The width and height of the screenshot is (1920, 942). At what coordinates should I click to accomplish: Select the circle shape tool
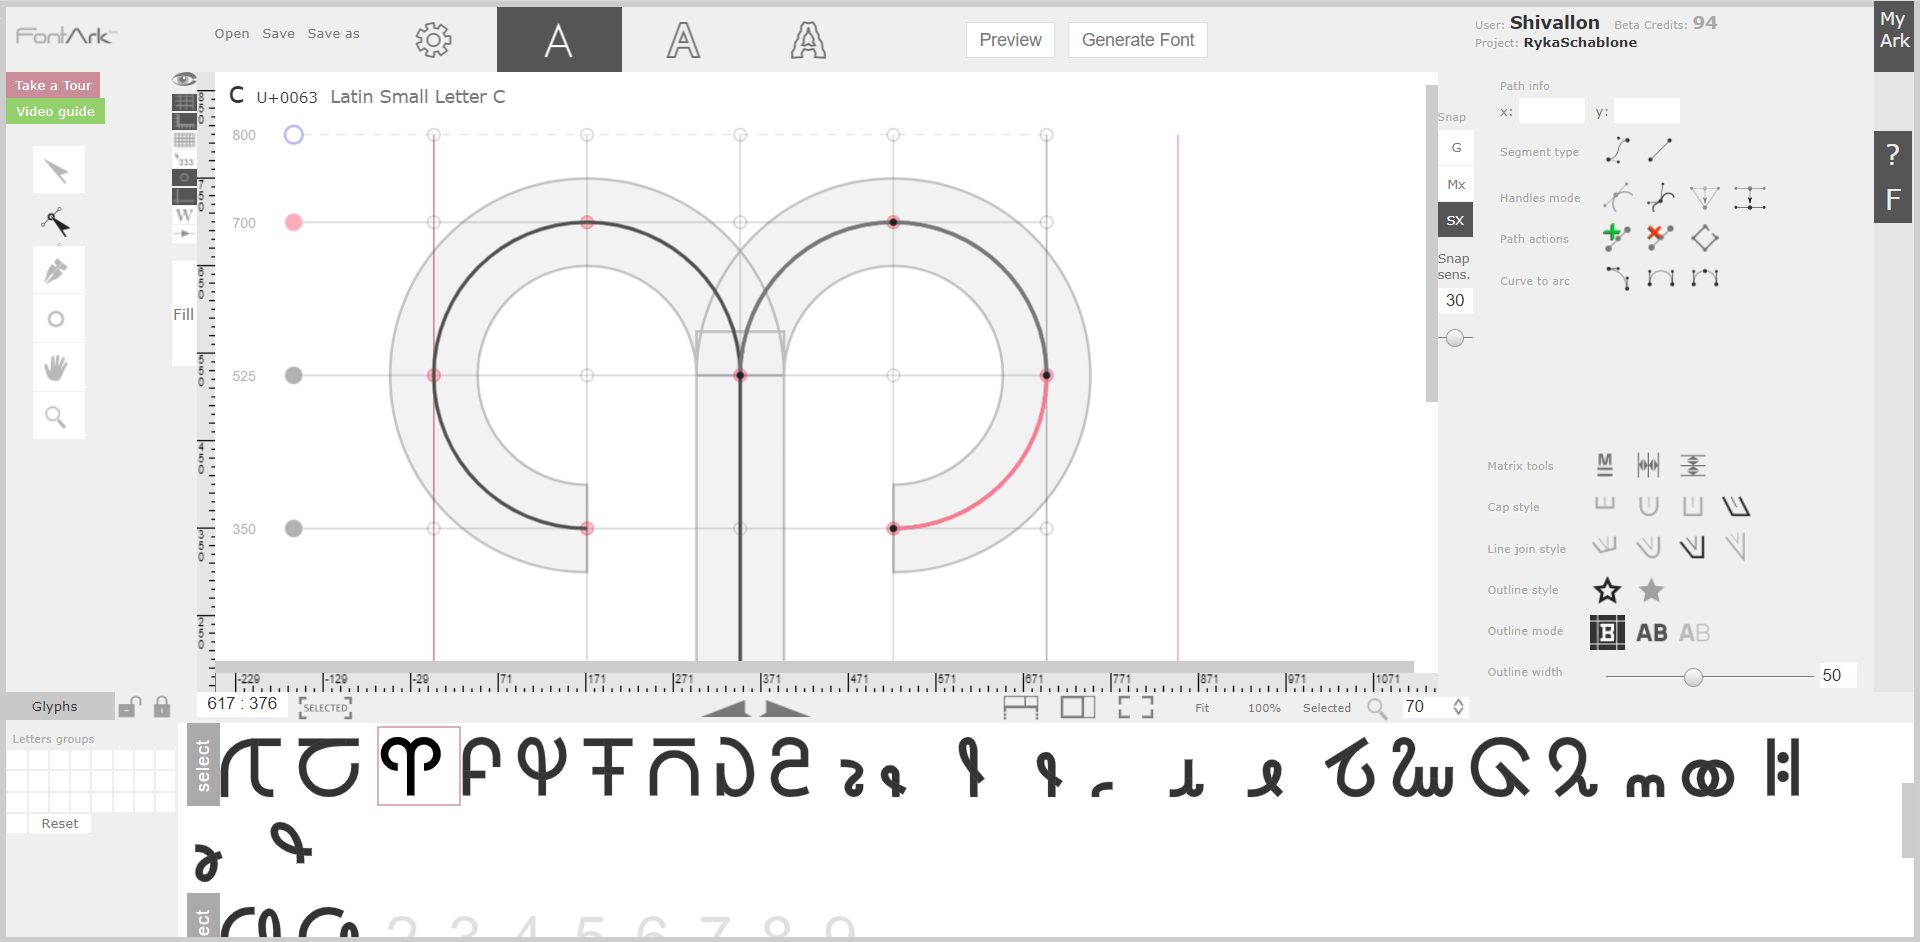pyautogui.click(x=57, y=319)
